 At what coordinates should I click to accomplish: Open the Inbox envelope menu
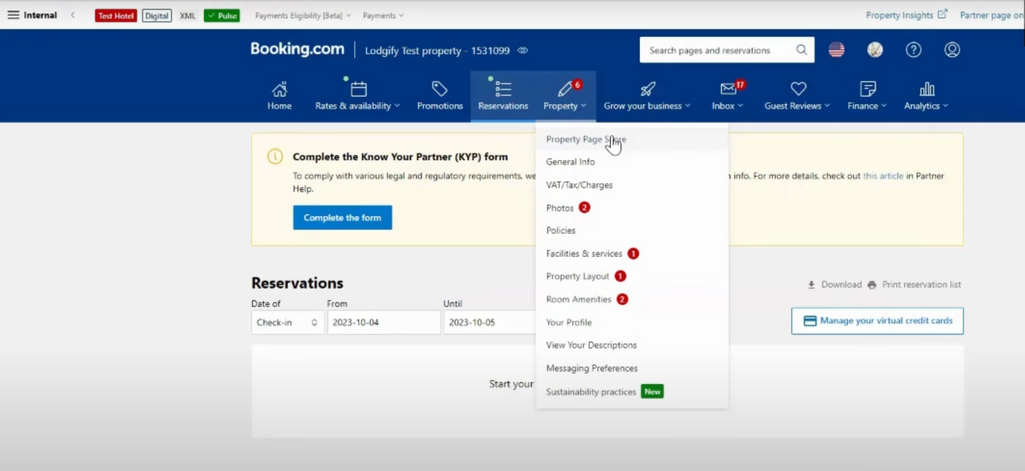(x=728, y=96)
